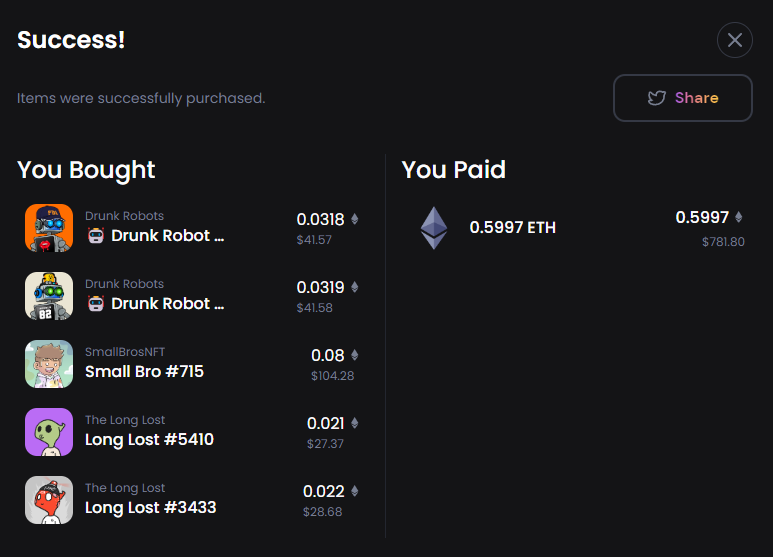Click the ETH symbol beside 0.5997 total

point(738,217)
